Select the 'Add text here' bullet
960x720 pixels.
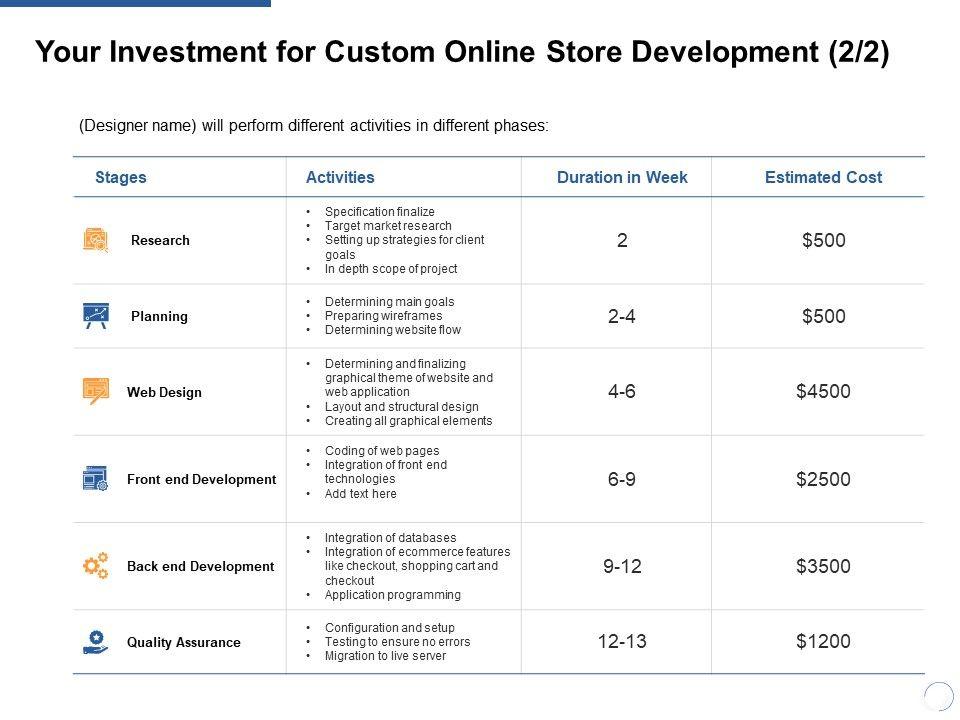pos(361,494)
